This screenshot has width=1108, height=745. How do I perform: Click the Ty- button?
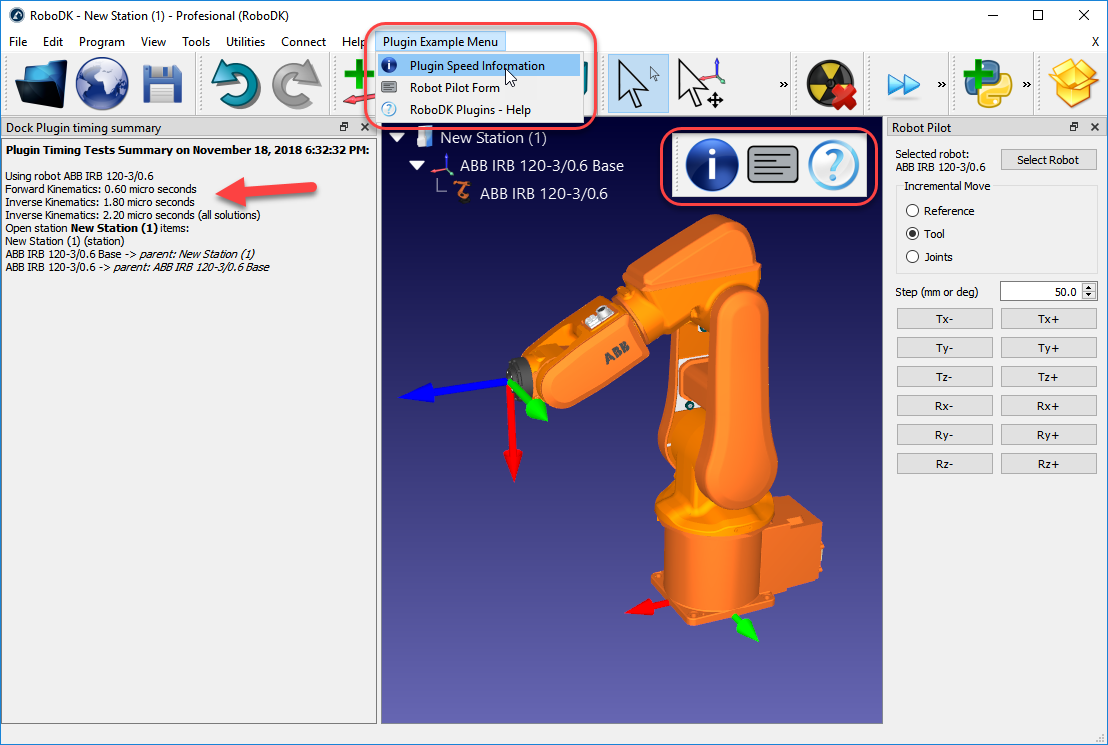[944, 348]
